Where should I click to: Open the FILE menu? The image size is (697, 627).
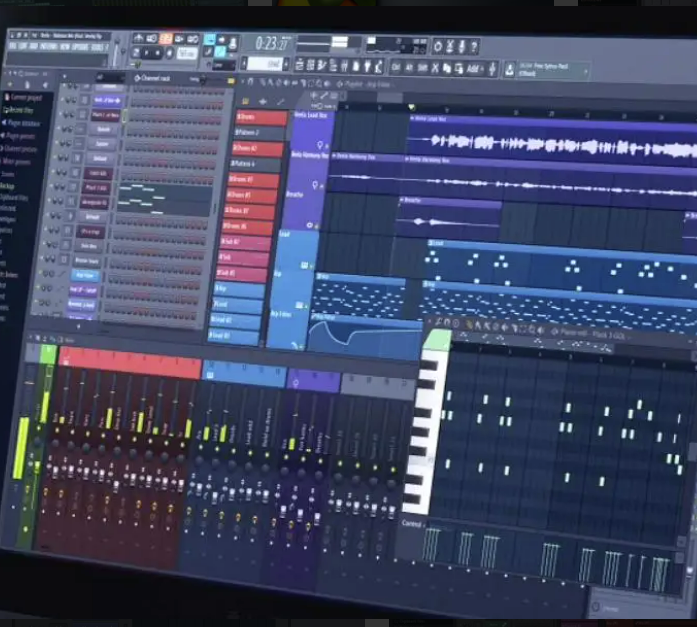(x=13, y=46)
